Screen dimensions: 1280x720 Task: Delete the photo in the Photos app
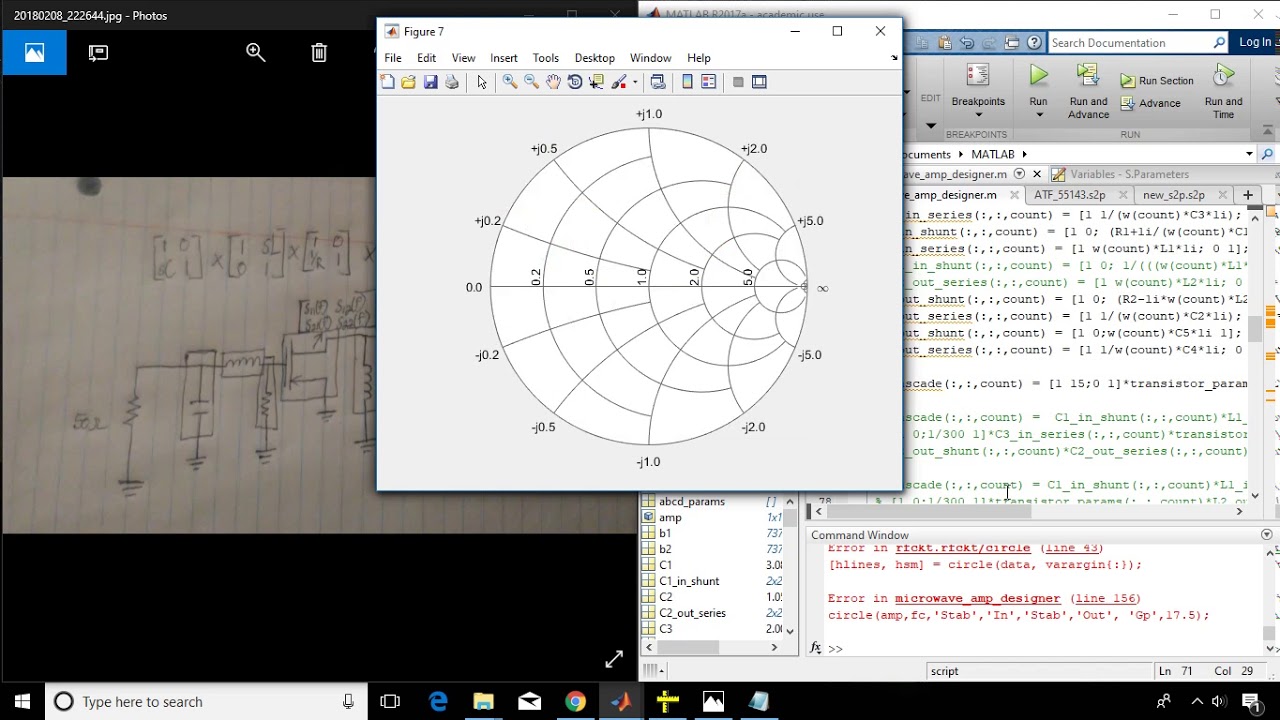coord(319,53)
